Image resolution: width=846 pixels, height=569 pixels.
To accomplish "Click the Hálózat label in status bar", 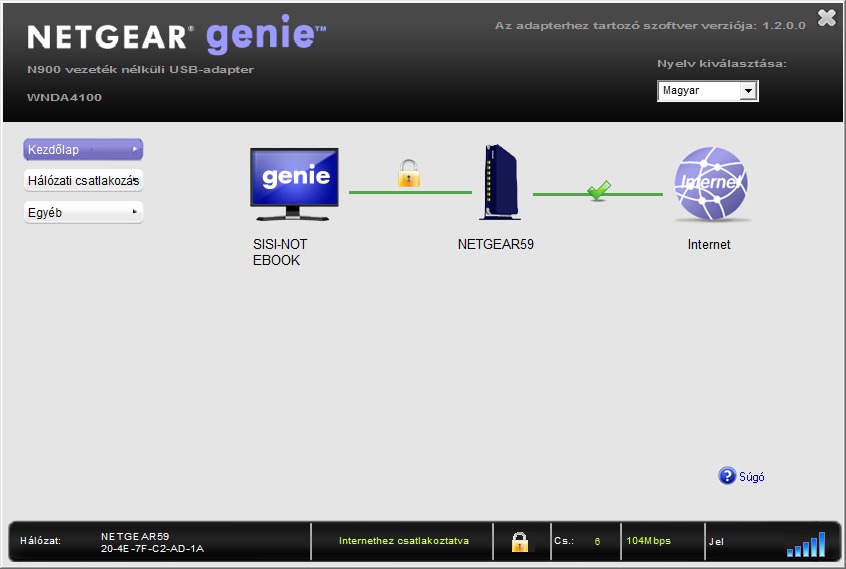I will click(x=40, y=541).
